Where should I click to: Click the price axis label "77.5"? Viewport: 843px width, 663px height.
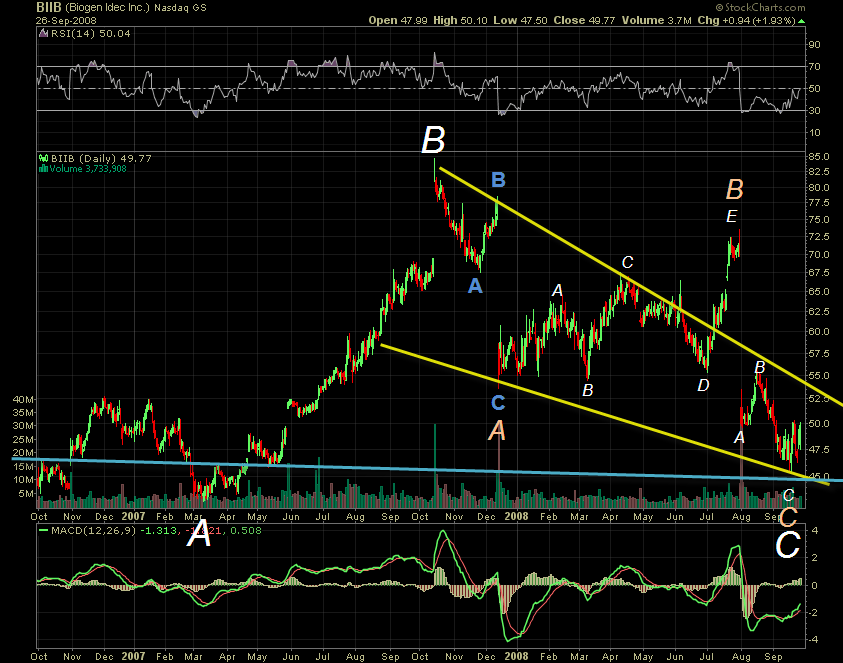[819, 203]
